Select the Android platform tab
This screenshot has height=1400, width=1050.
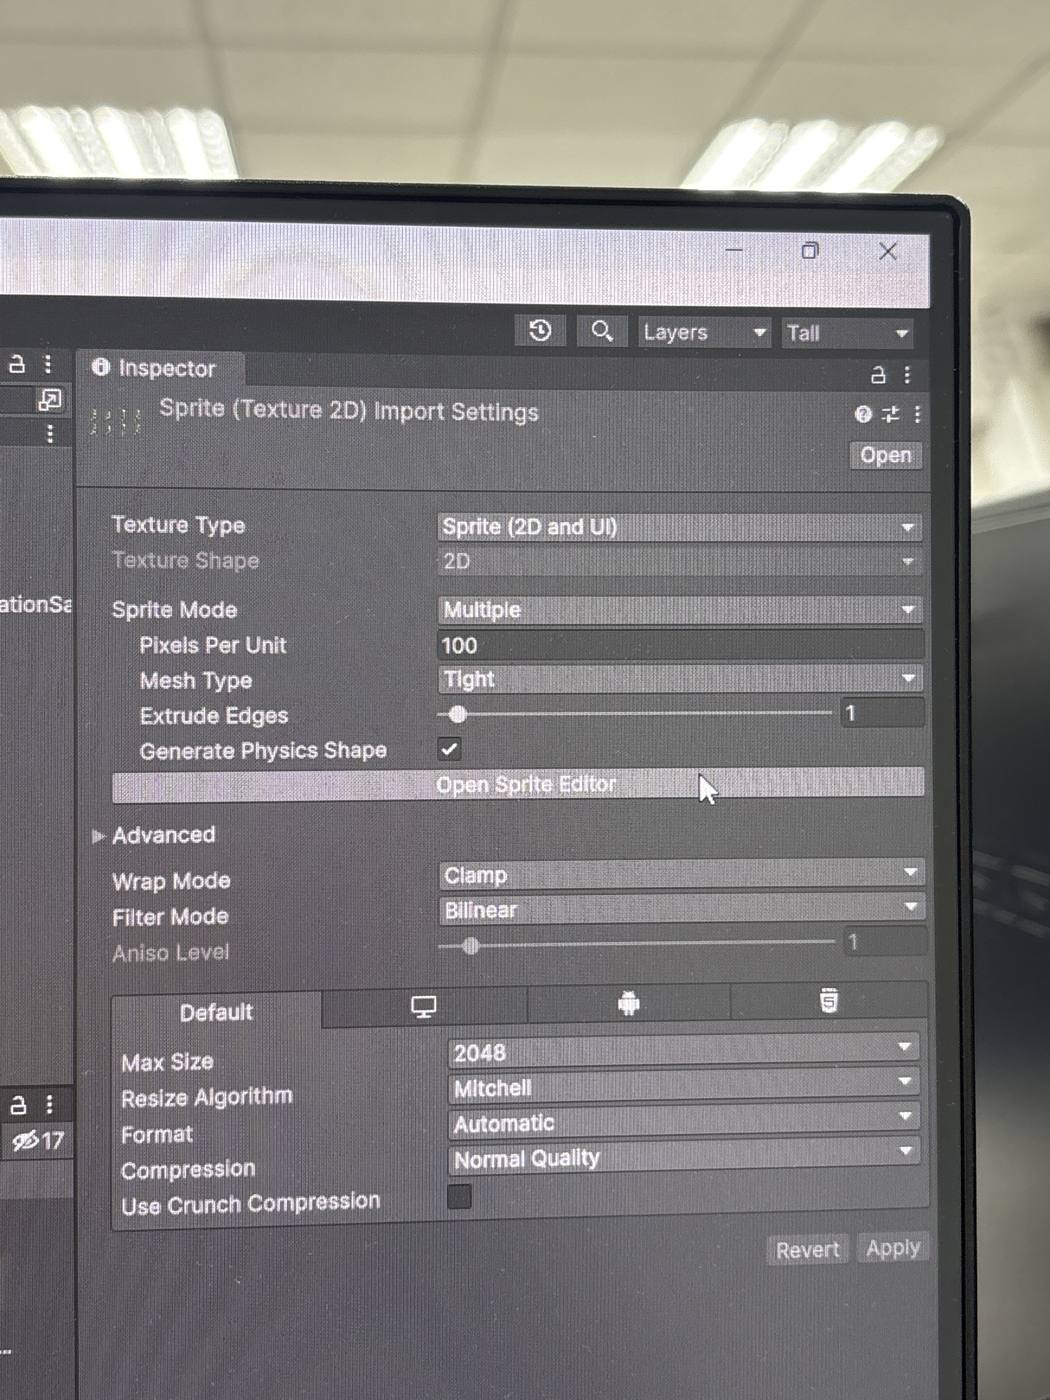tap(628, 1003)
